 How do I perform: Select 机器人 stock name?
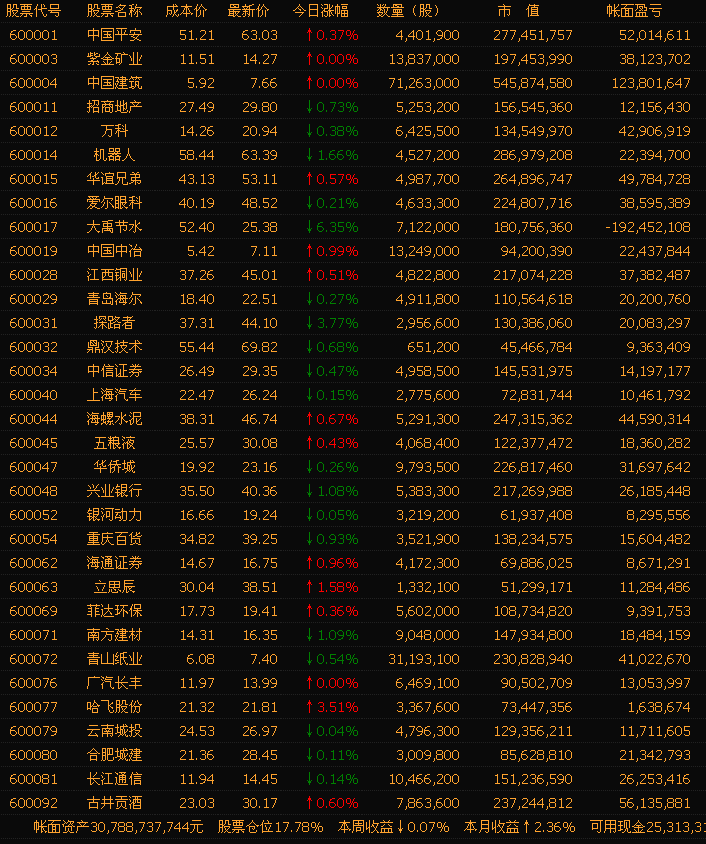pos(115,155)
